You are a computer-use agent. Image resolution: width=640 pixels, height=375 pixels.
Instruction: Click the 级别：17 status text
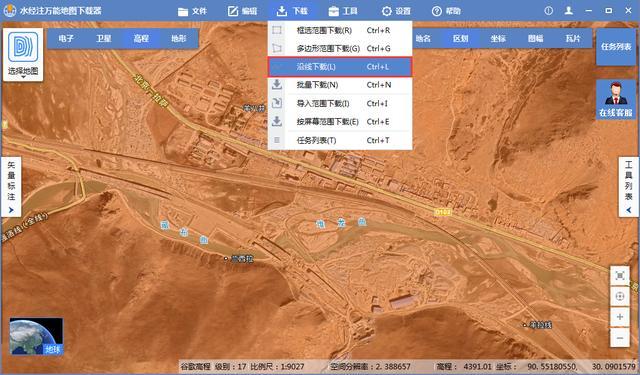coord(231,366)
